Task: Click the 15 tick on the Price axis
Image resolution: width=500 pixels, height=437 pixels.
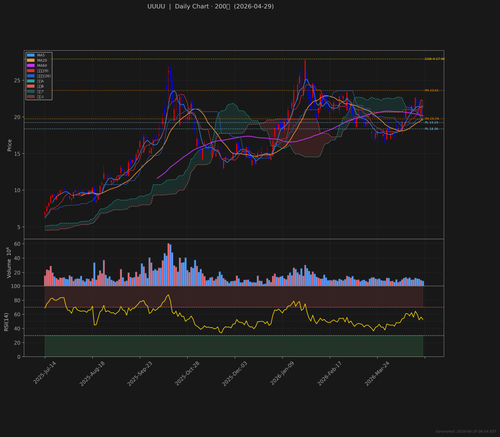Action: point(17,154)
